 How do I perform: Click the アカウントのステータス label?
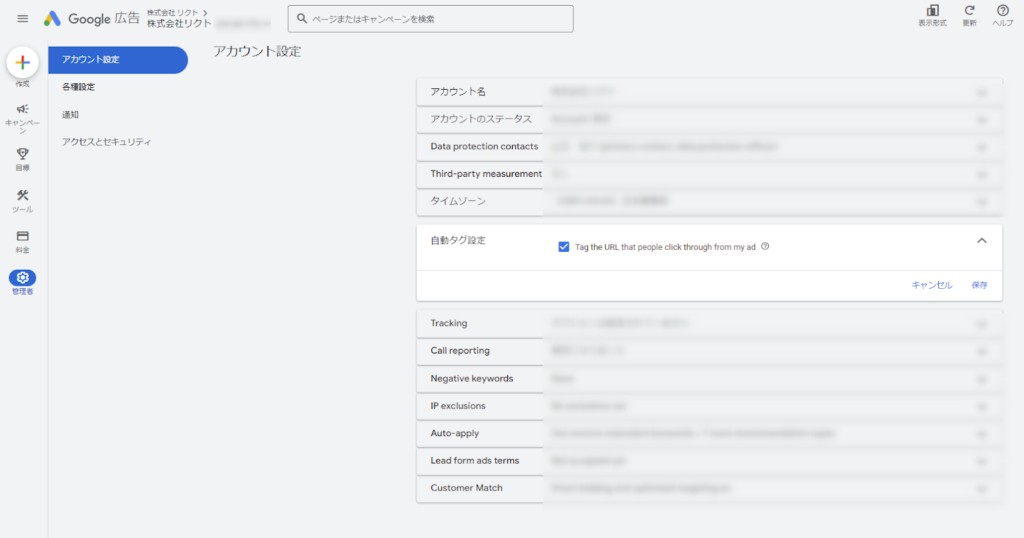click(x=481, y=119)
